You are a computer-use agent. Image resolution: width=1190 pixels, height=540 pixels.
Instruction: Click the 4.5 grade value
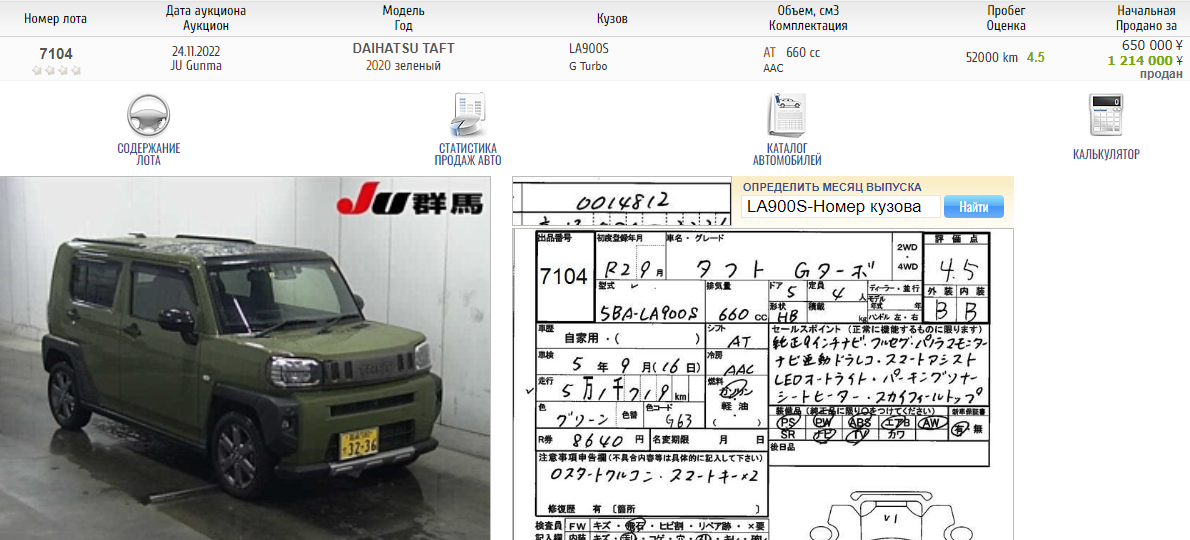[x=1035, y=58]
